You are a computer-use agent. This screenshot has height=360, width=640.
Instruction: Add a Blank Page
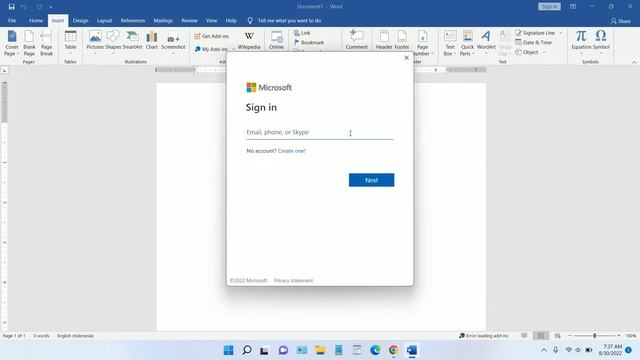coord(29,43)
